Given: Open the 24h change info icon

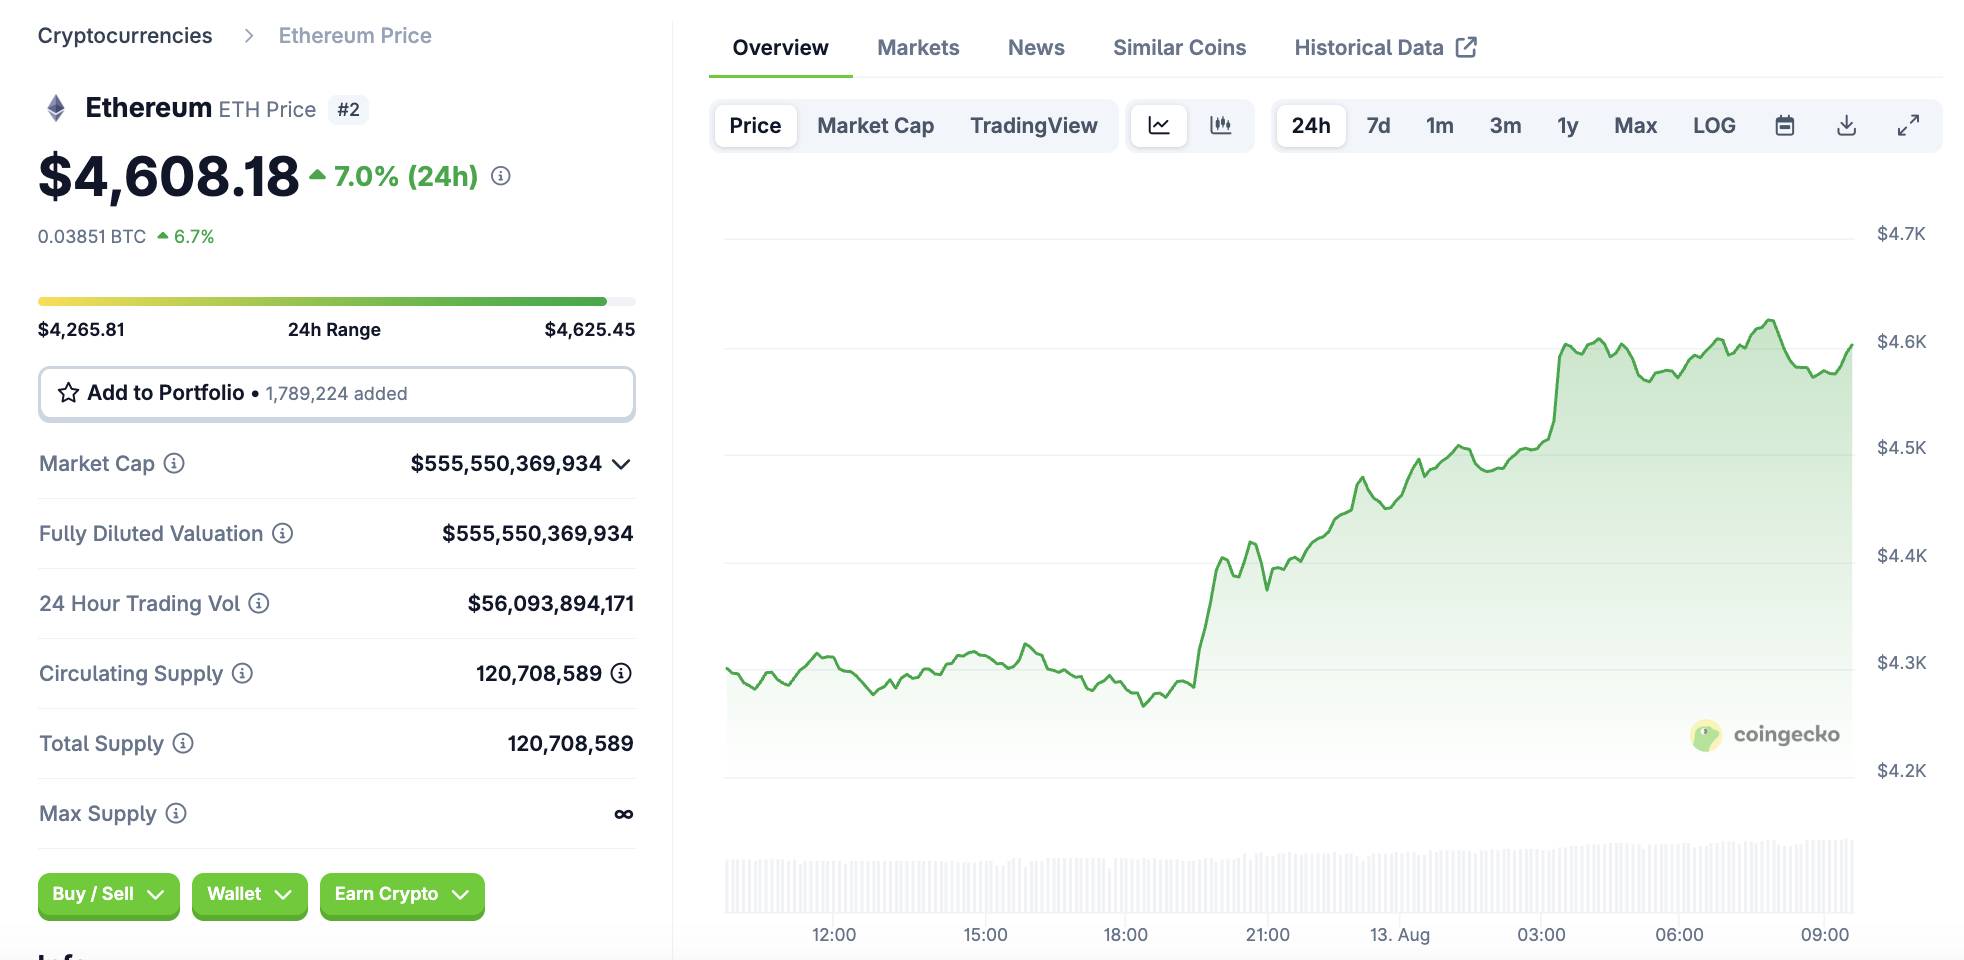Looking at the screenshot, I should [x=501, y=176].
